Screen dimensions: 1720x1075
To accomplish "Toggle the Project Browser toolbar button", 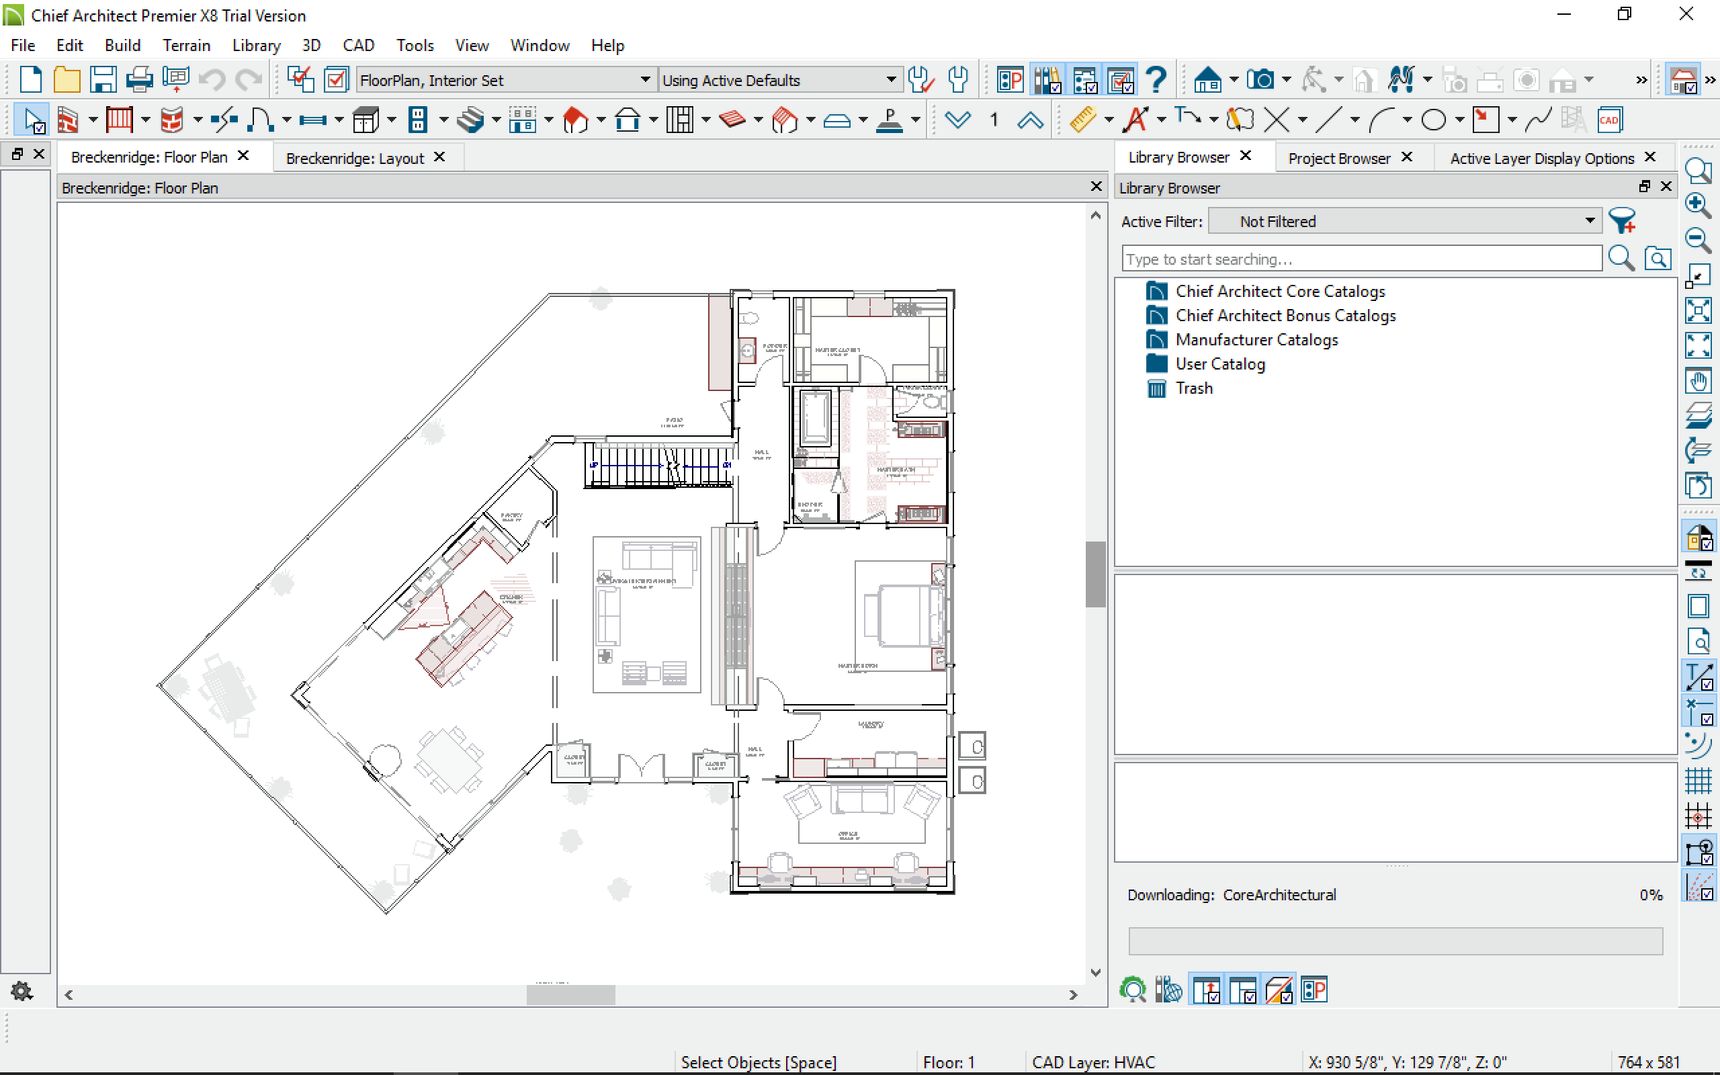I will pos(1085,80).
